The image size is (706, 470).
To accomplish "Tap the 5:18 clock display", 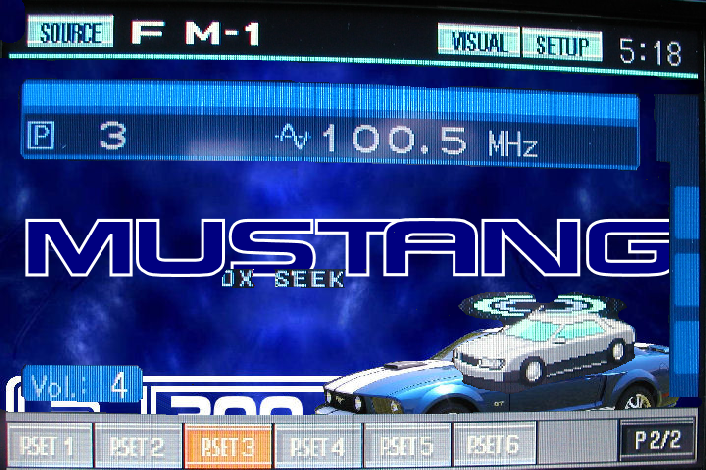I will (649, 51).
